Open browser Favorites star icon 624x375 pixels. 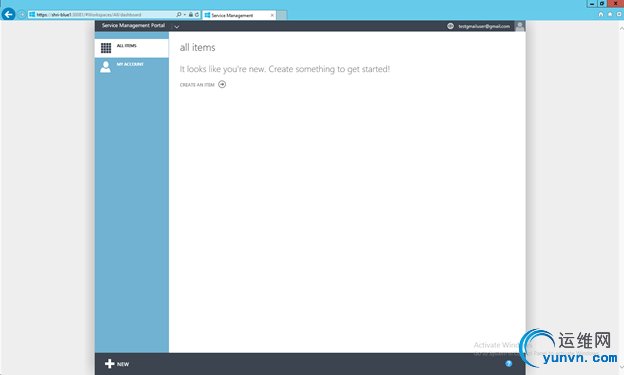[610, 14]
